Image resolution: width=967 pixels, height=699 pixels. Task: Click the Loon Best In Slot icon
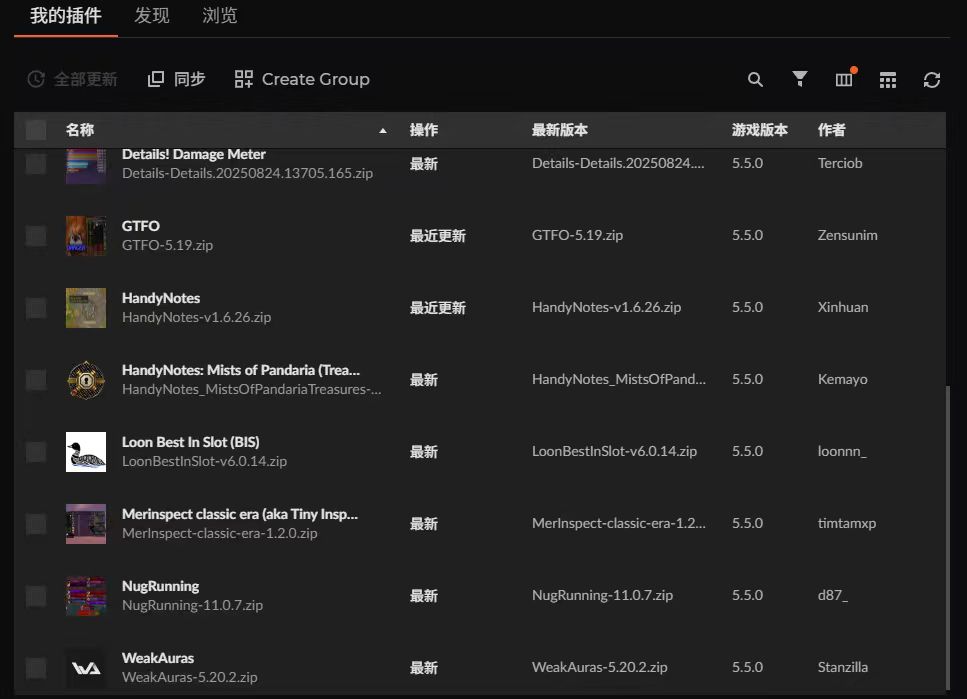pyautogui.click(x=86, y=452)
